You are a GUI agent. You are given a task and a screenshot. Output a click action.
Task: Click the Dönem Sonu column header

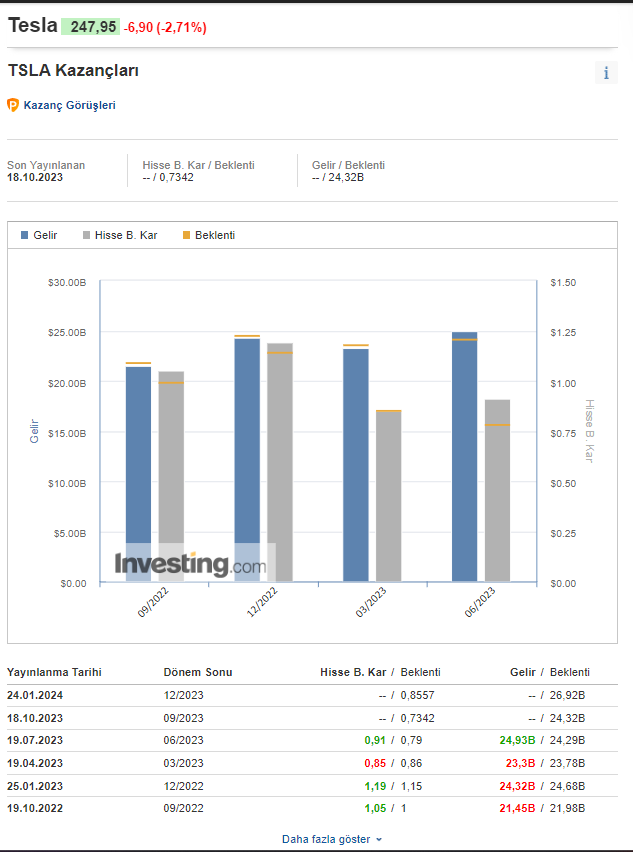198,672
